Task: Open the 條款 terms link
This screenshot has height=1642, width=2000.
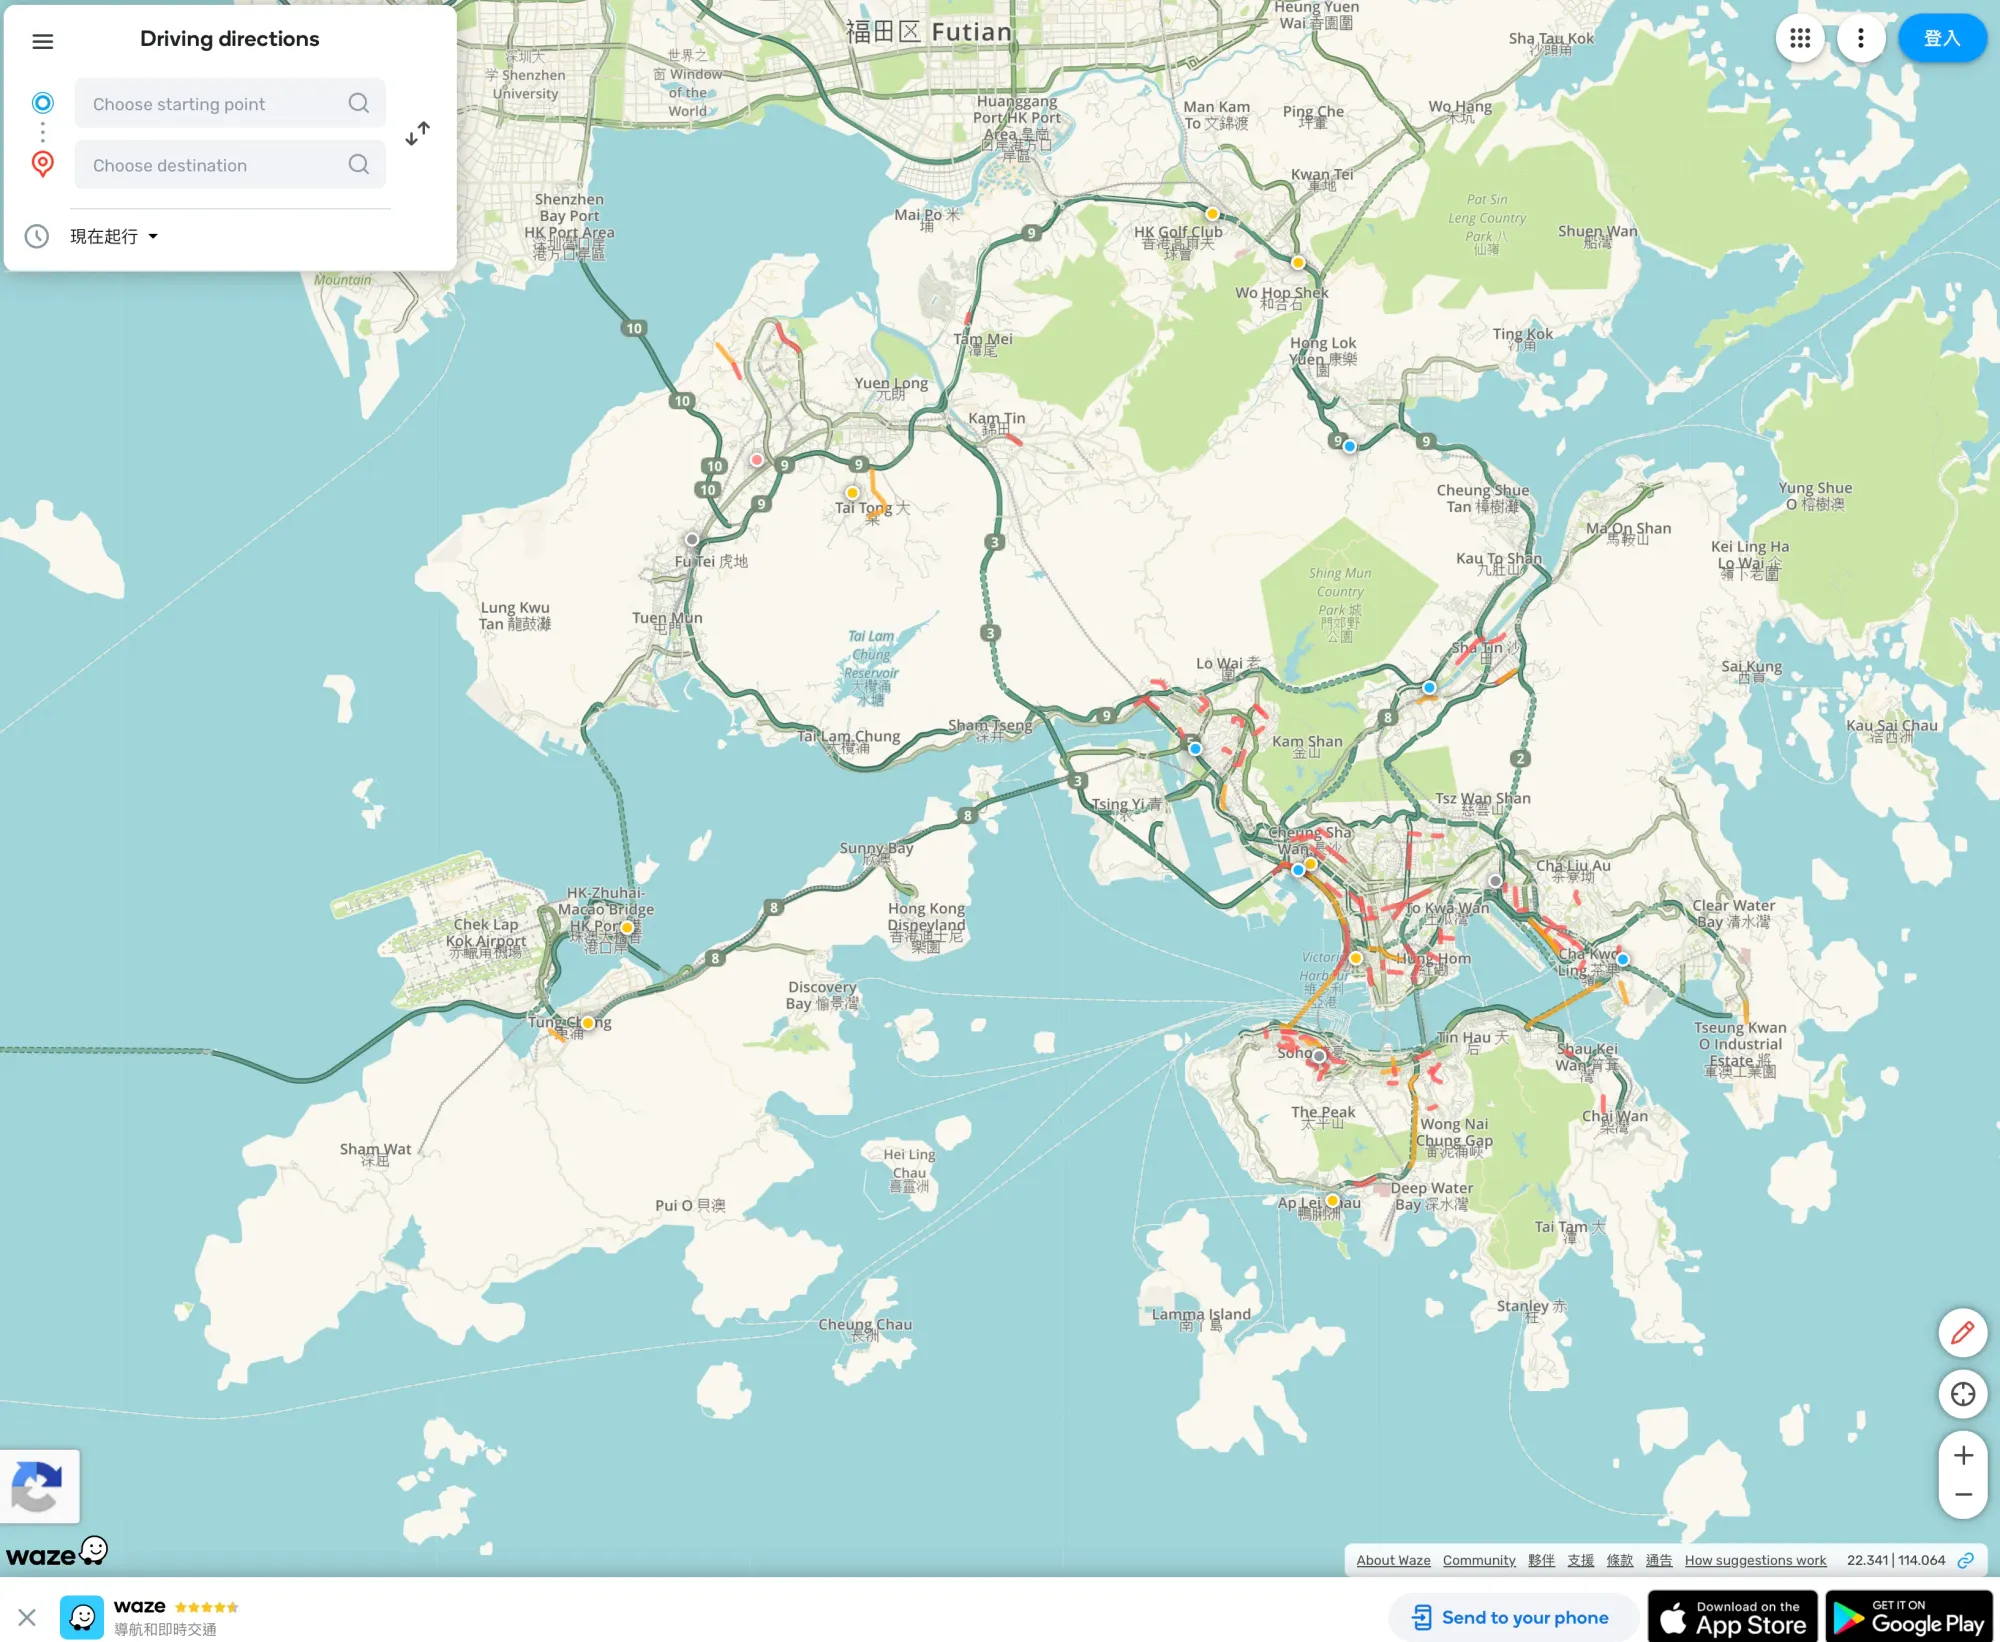Action: point(1619,1560)
